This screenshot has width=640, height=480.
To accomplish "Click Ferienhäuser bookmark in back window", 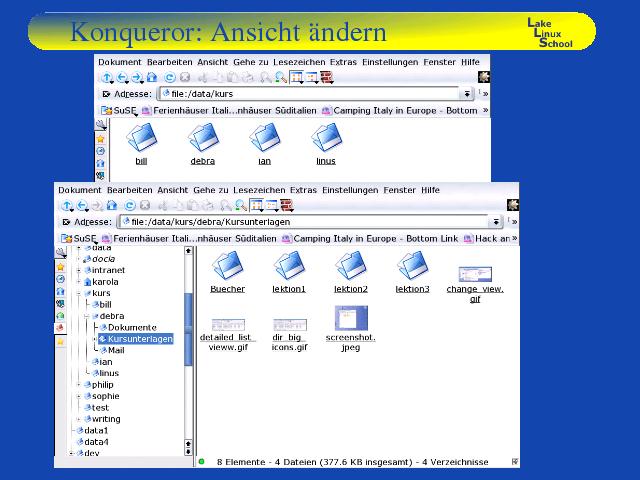I will (229, 111).
